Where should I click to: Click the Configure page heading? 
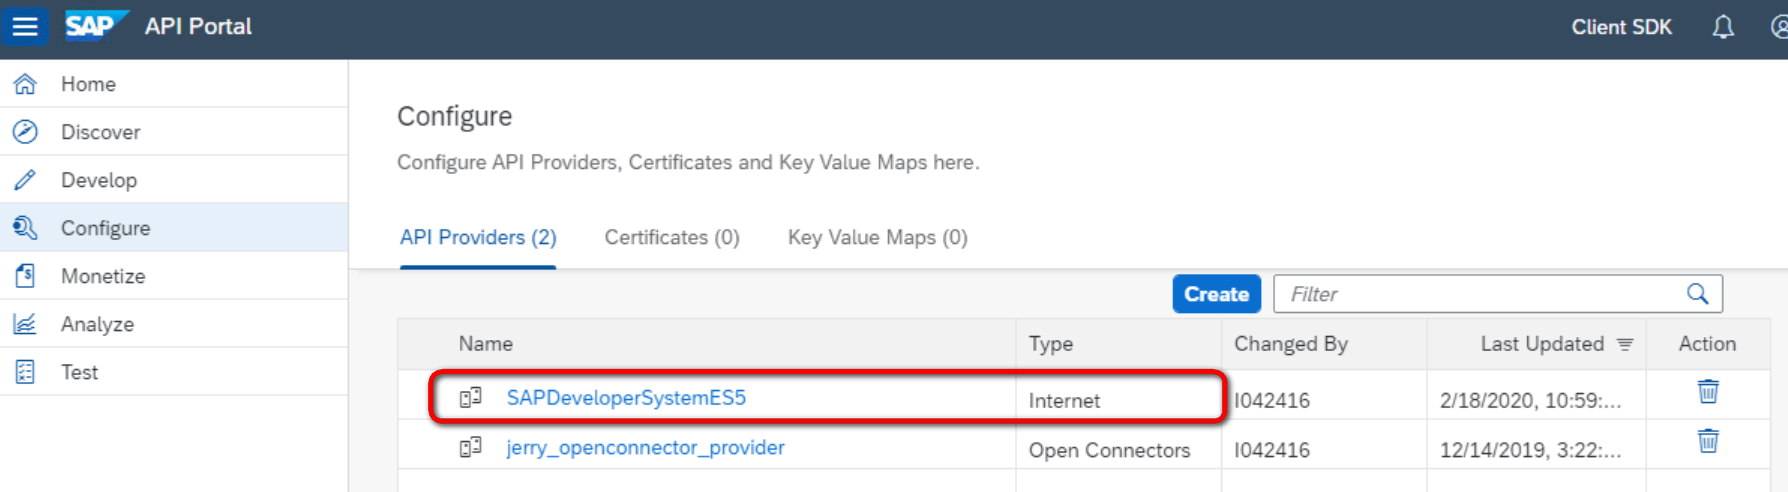click(455, 117)
